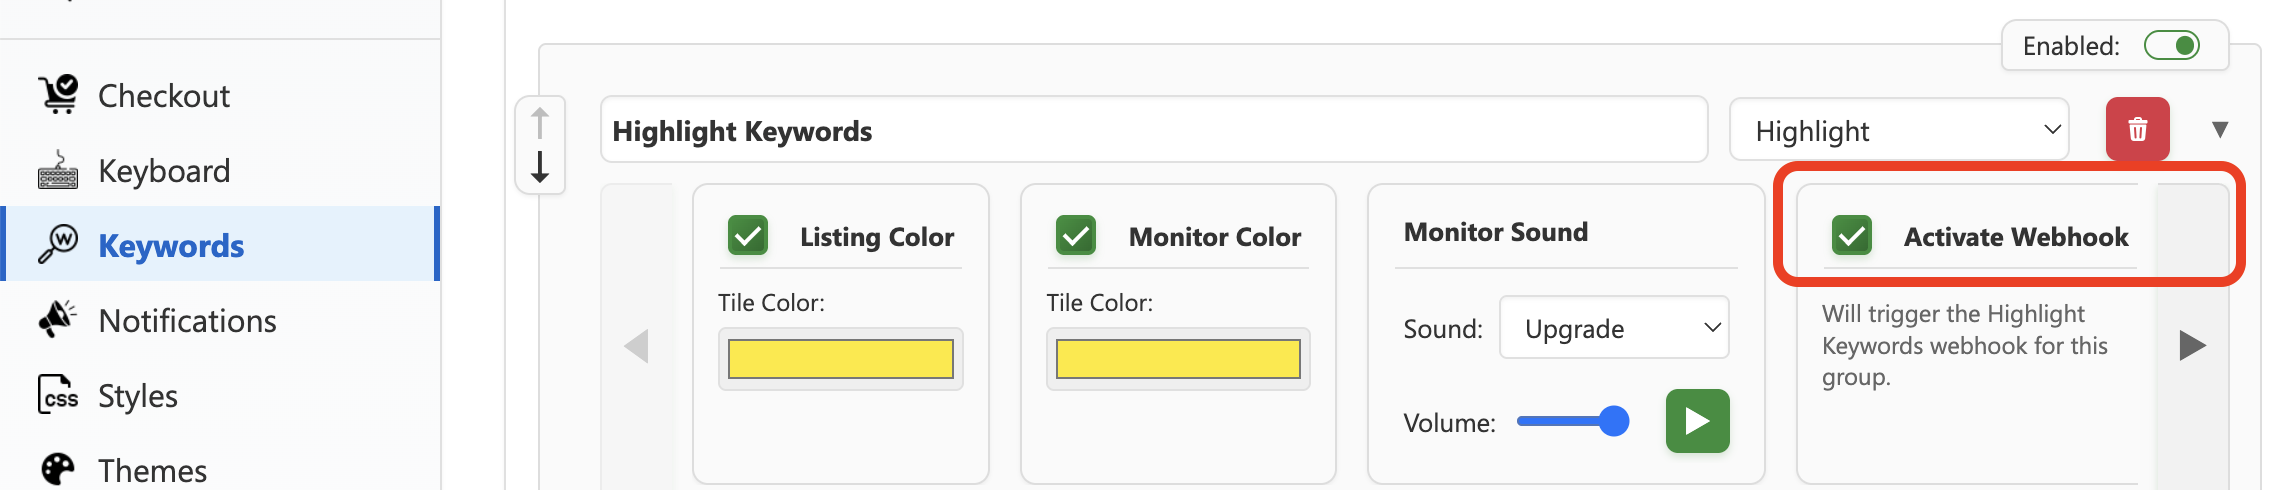
Task: Disable the Activate Webhook checkbox
Action: (1852, 237)
